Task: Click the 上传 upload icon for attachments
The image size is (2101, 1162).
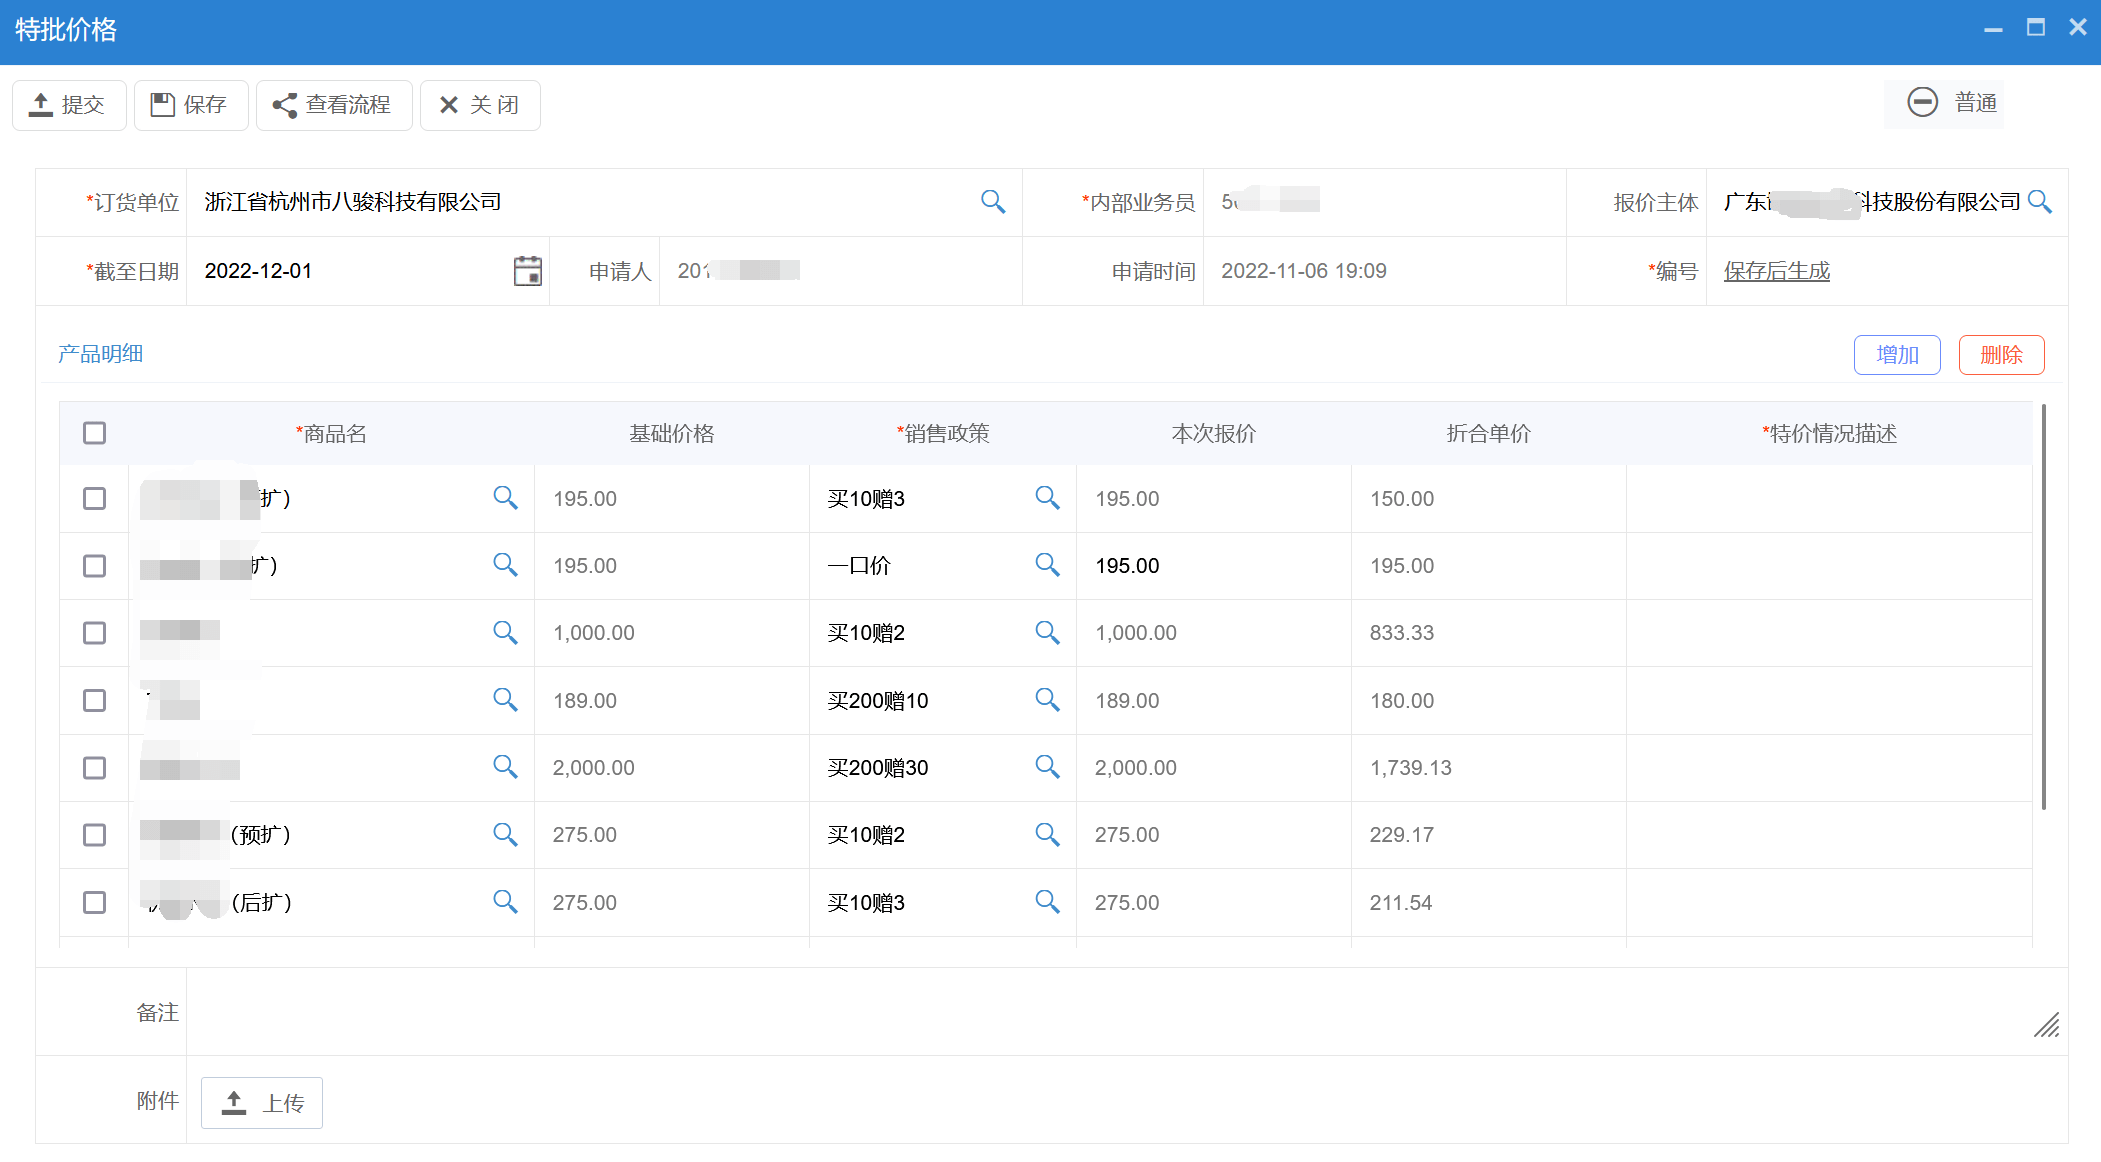Action: click(233, 1102)
